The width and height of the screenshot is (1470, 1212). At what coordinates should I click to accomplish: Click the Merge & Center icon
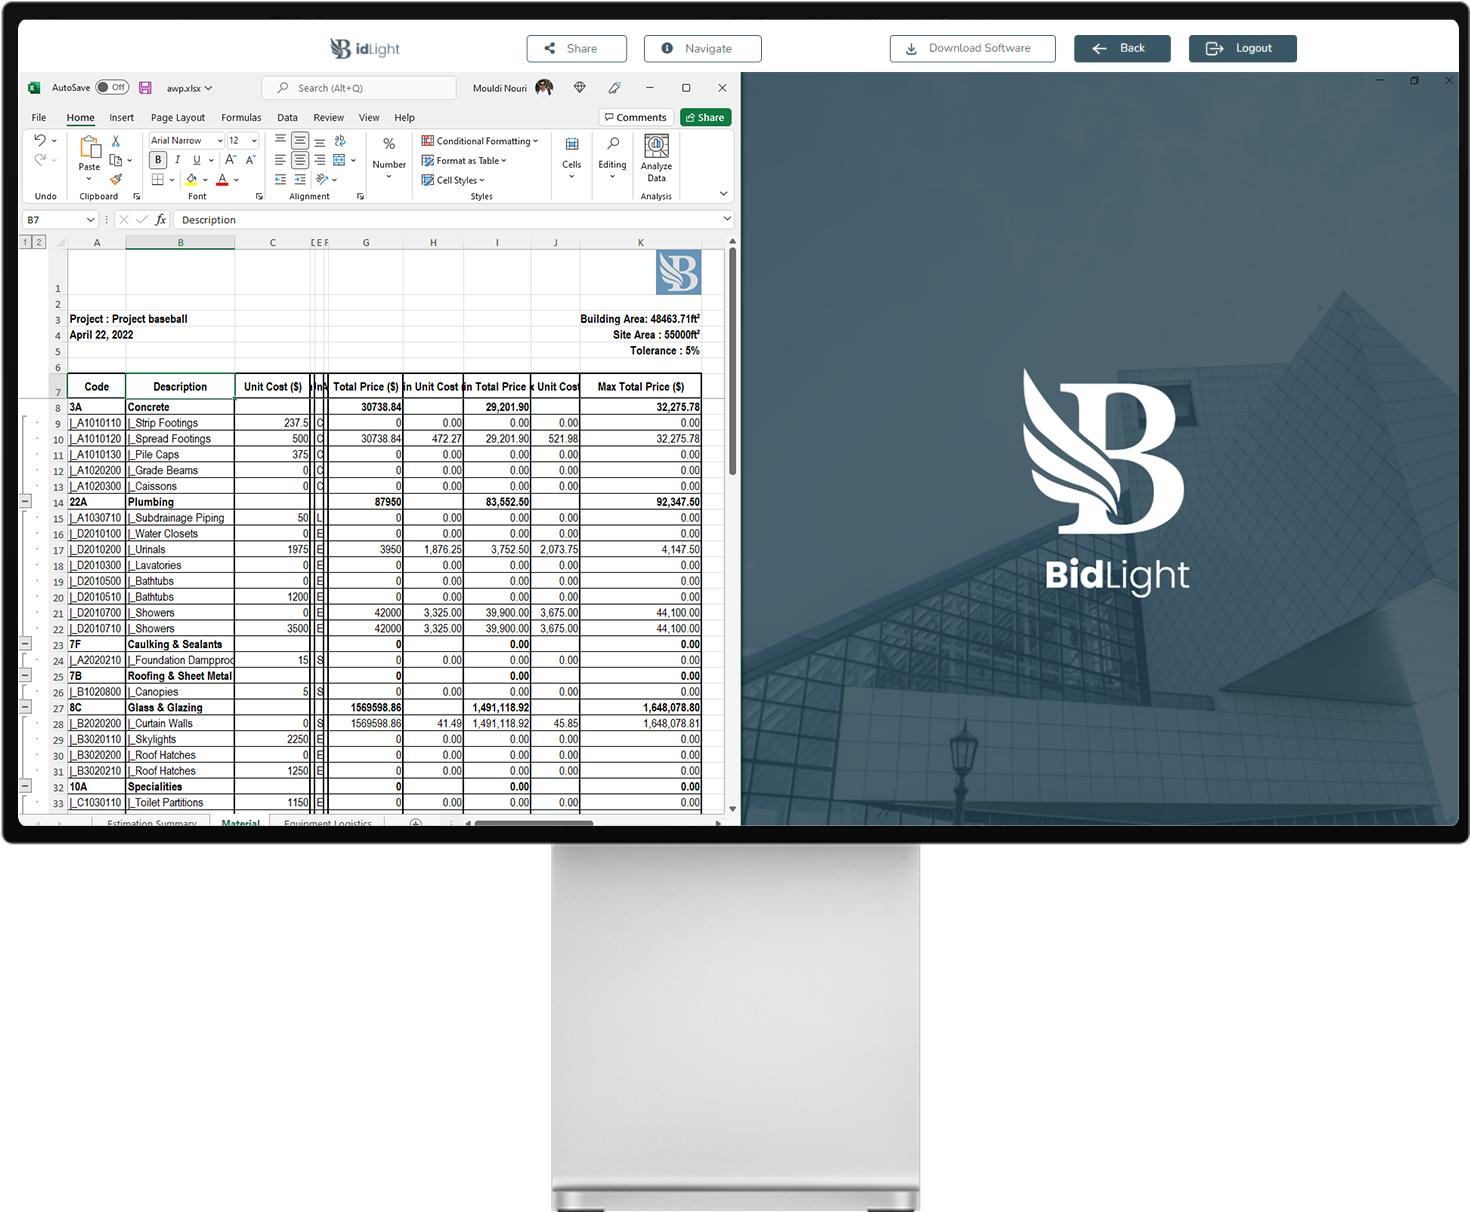click(339, 160)
